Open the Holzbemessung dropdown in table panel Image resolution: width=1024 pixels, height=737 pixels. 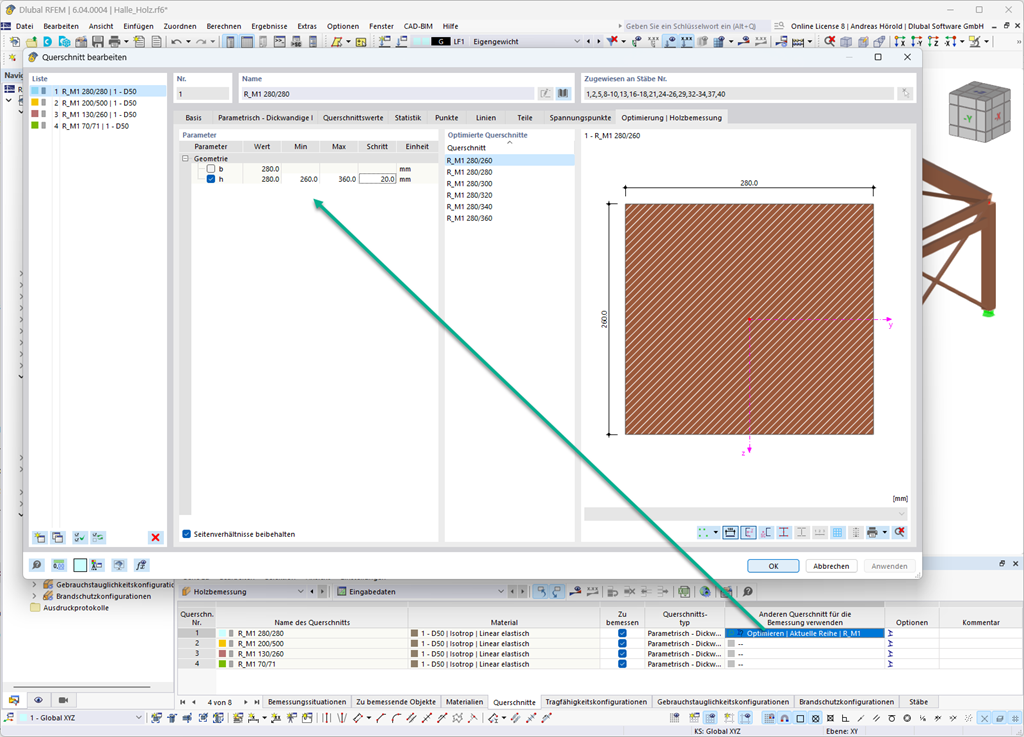pyautogui.click(x=300, y=591)
